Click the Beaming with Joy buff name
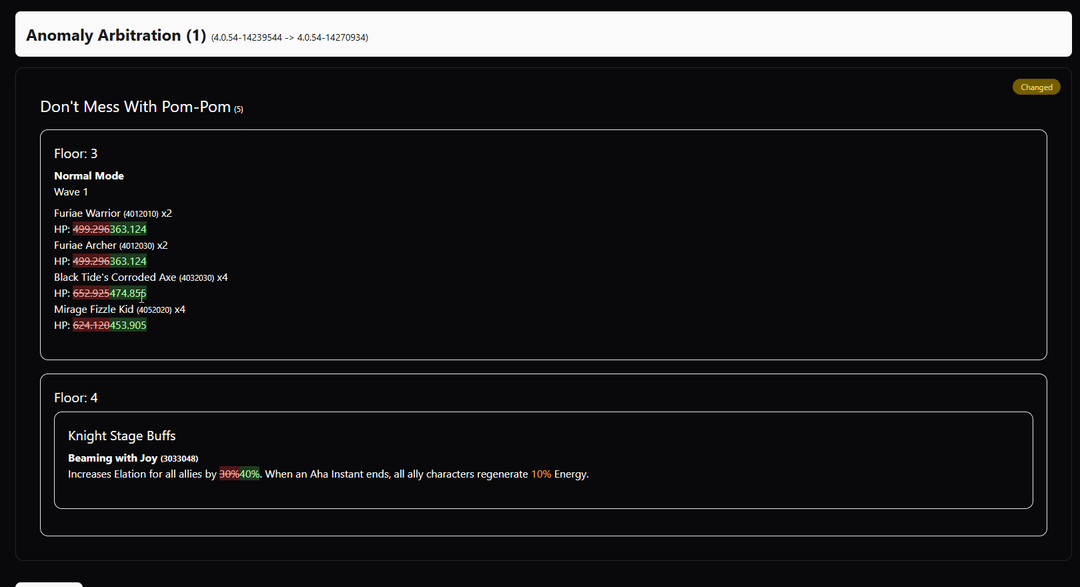Screen dimensions: 1080x587 [112, 459]
